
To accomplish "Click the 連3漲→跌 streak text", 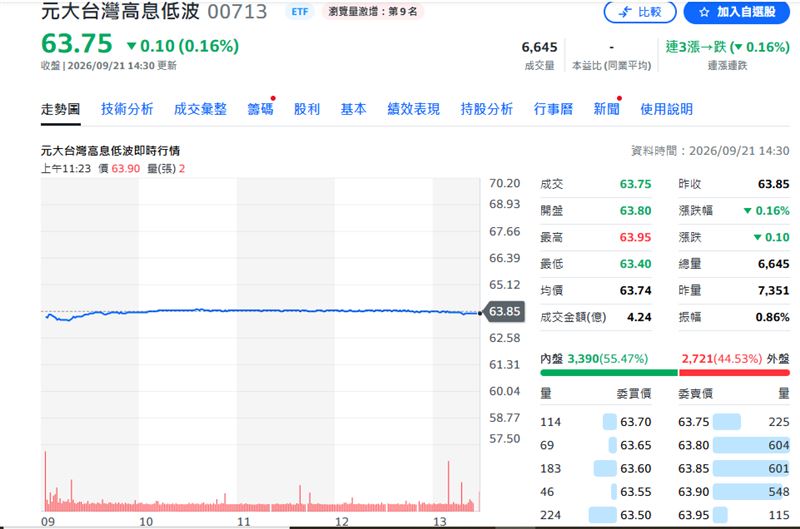I will 727,47.
